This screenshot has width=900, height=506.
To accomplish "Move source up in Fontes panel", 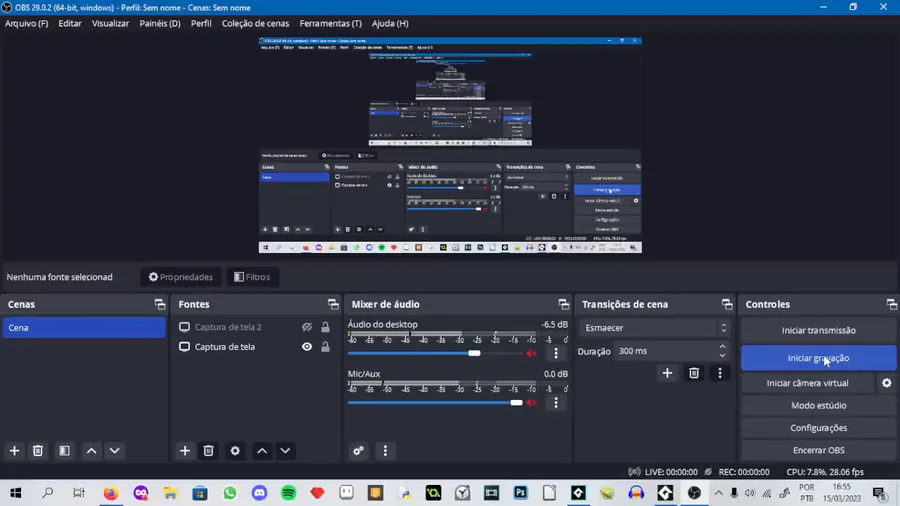I will click(262, 451).
